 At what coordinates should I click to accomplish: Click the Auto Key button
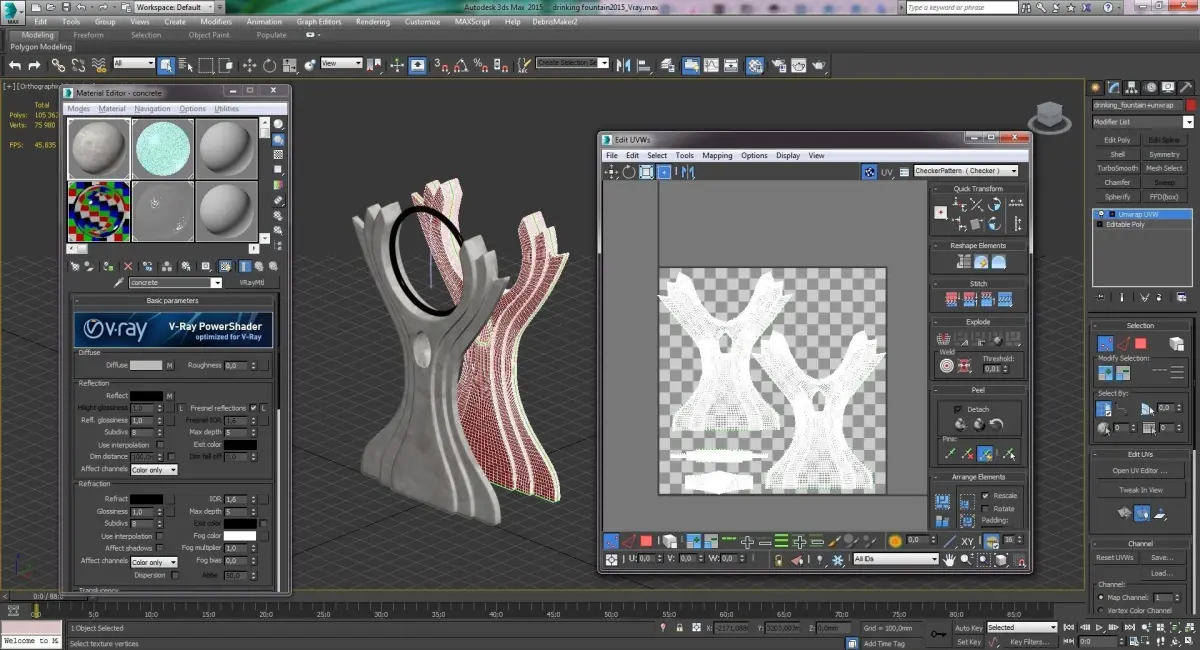pyautogui.click(x=968, y=628)
